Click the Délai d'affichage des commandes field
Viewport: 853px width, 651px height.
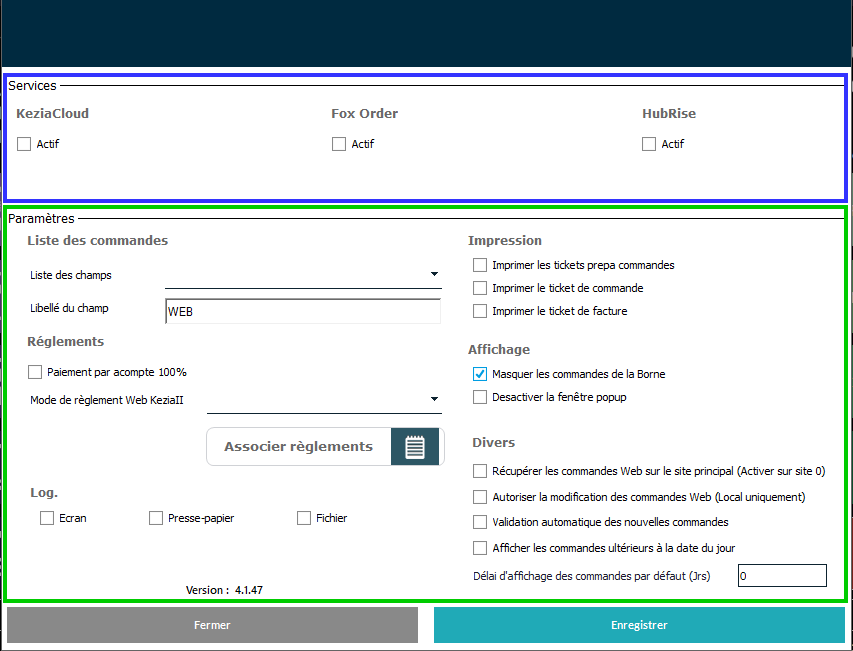coord(781,576)
